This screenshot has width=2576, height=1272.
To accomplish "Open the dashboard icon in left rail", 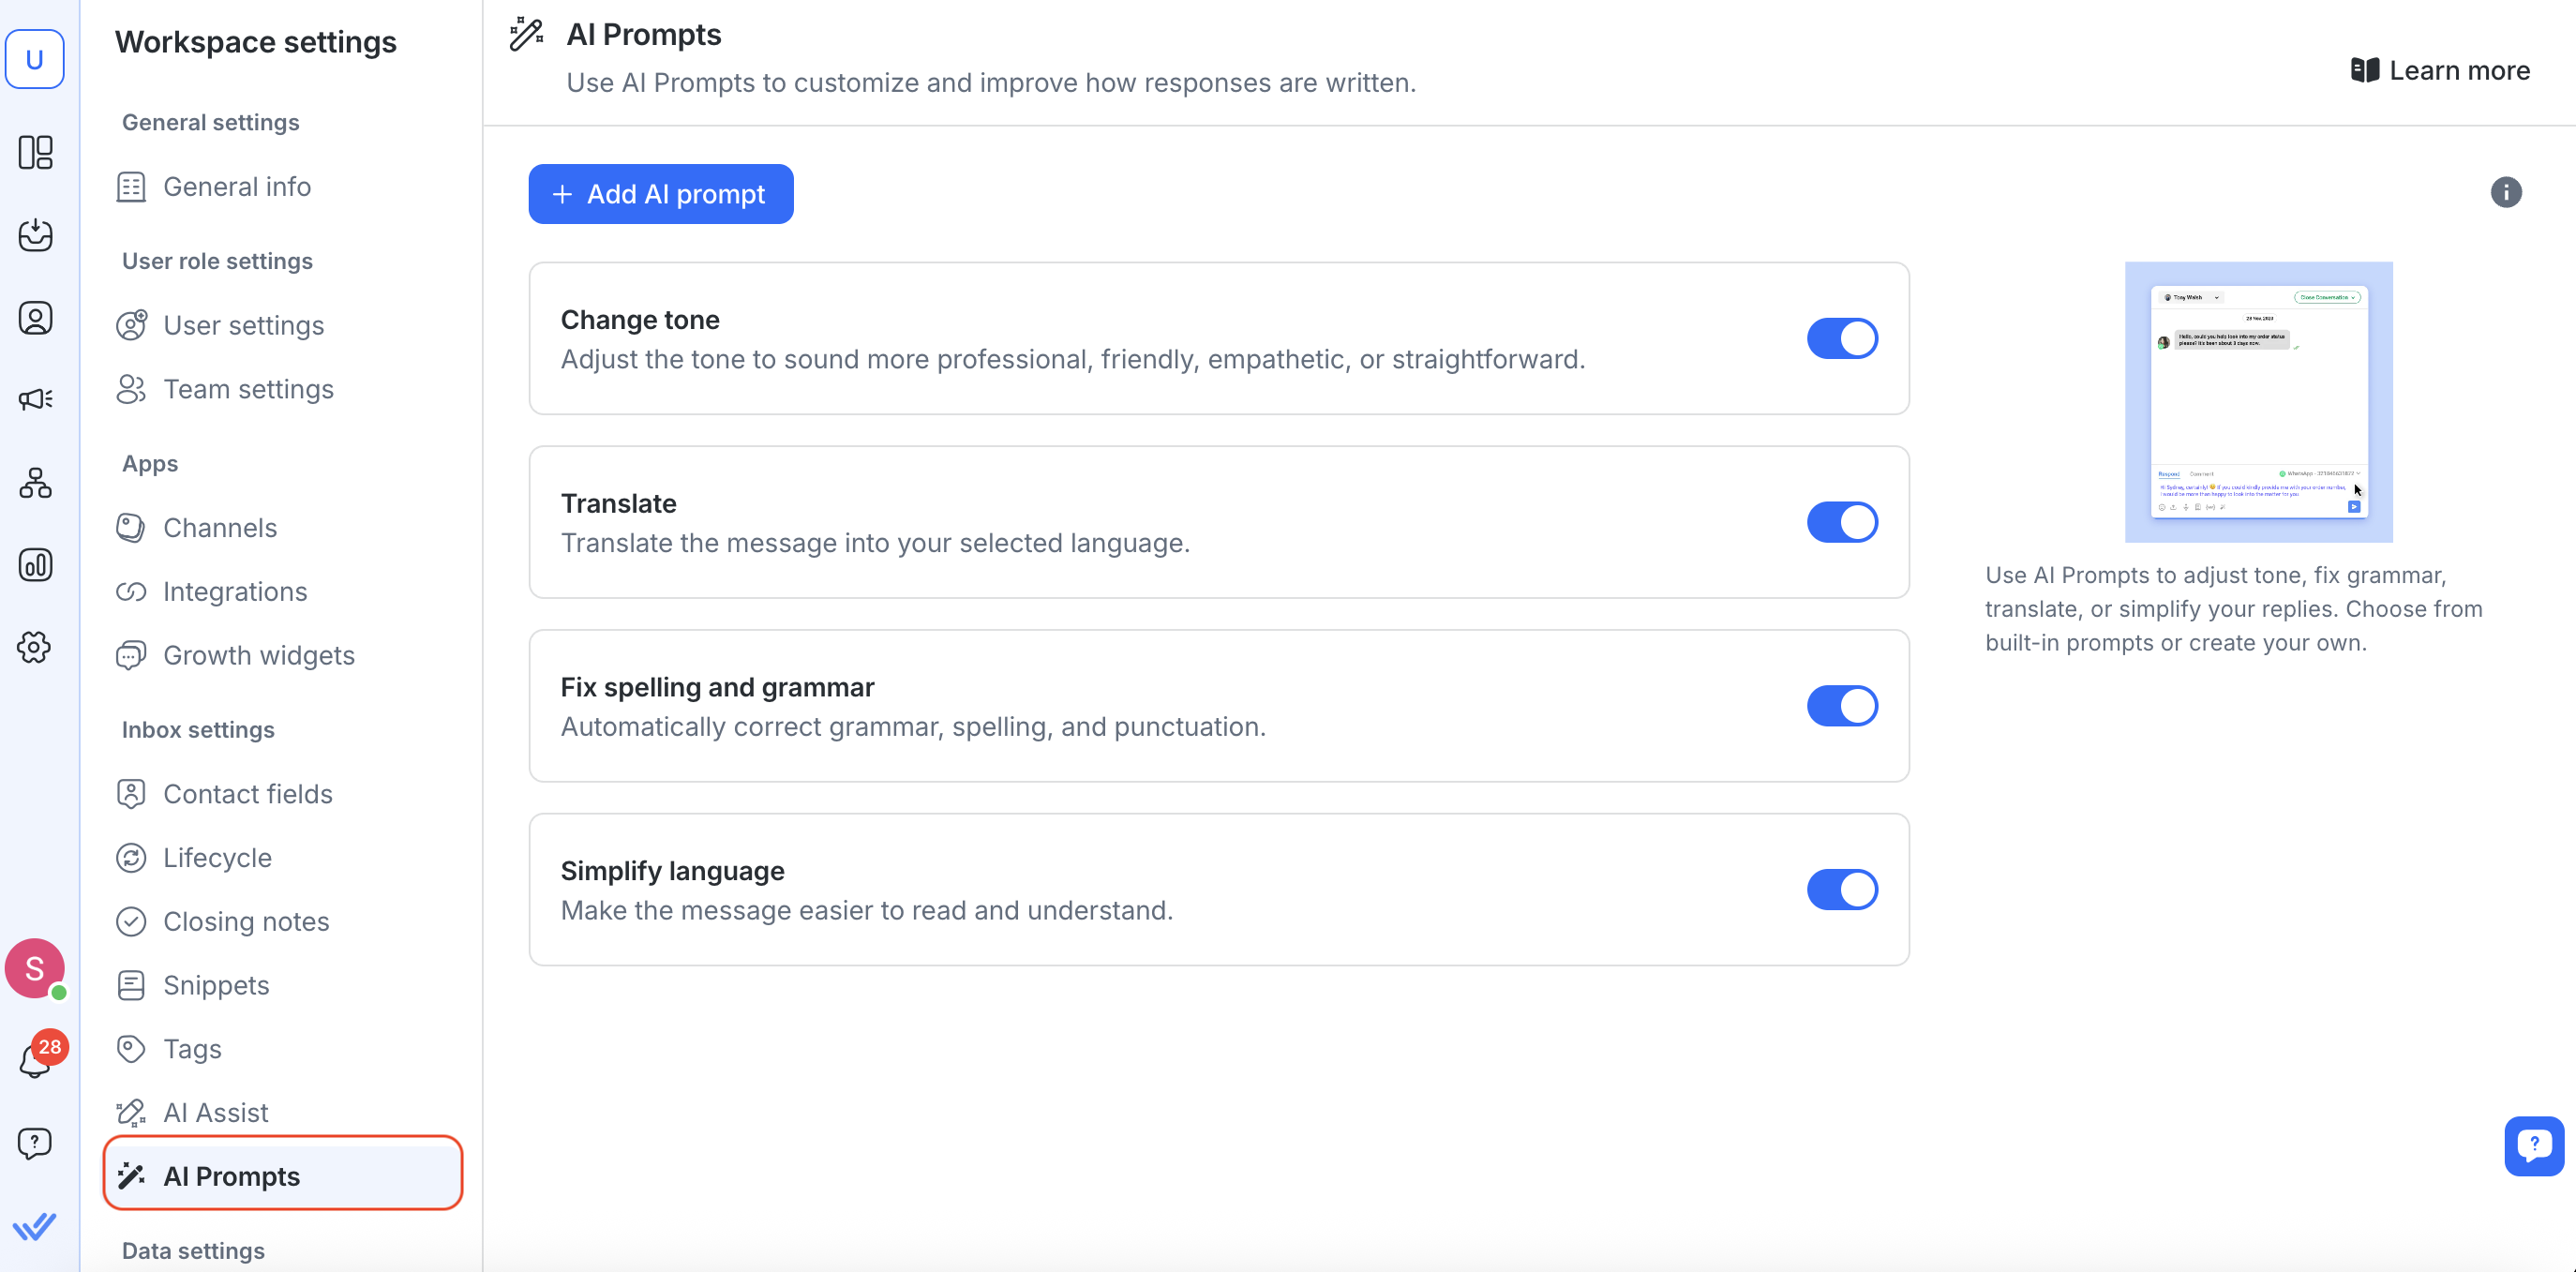I will [x=35, y=152].
